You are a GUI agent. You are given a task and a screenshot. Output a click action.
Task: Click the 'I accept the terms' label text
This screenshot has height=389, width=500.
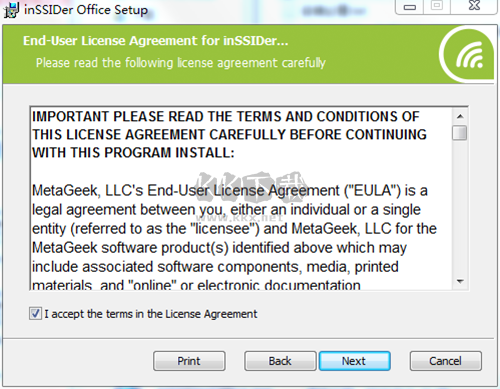[151, 314]
